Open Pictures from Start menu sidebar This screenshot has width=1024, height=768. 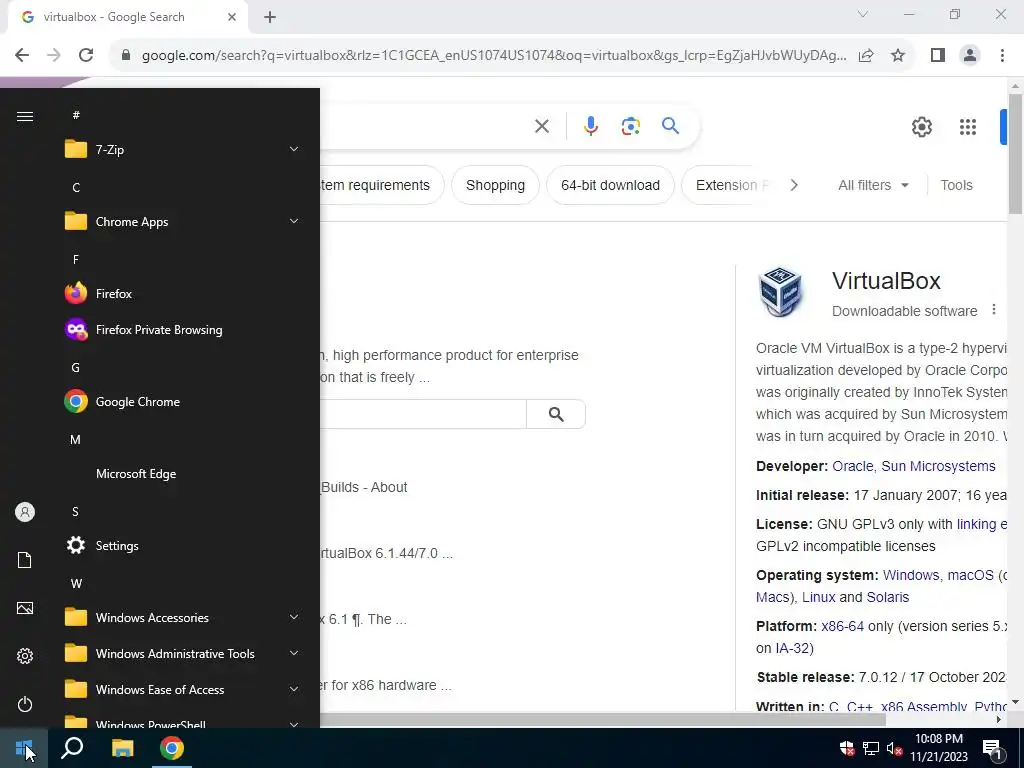click(25, 608)
